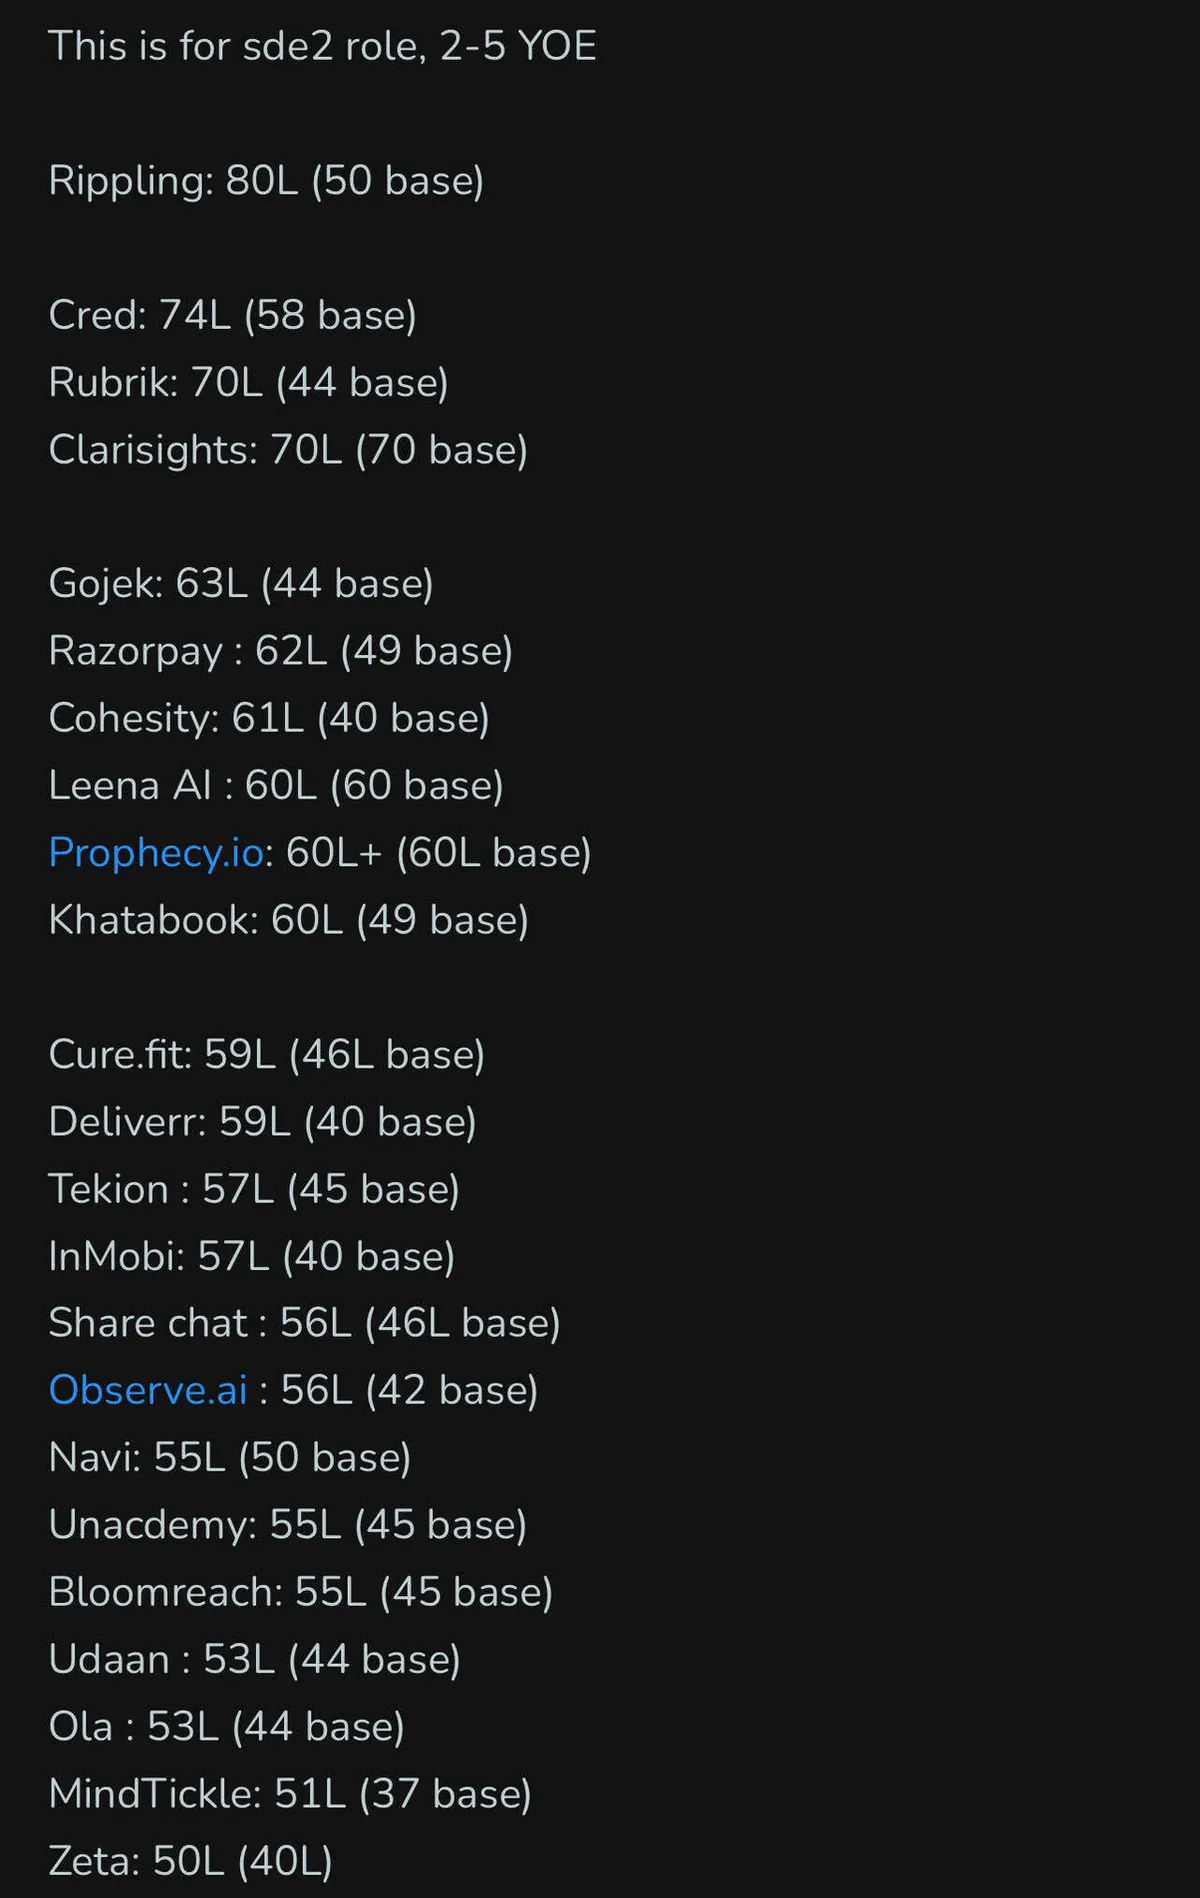
Task: Click the Cohesity 61L line
Action: [269, 718]
